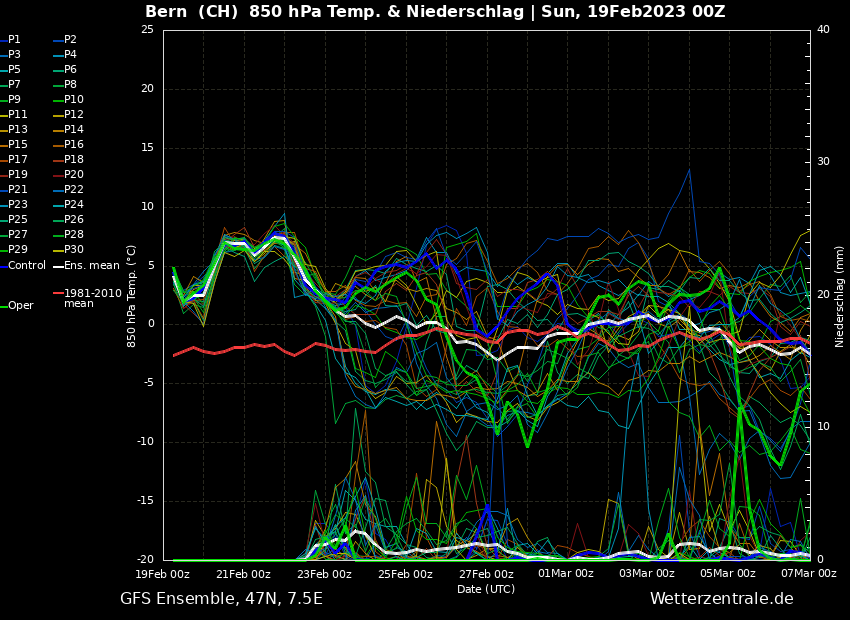Click the P29 legend label
This screenshot has height=620, width=850.
pos(17,249)
